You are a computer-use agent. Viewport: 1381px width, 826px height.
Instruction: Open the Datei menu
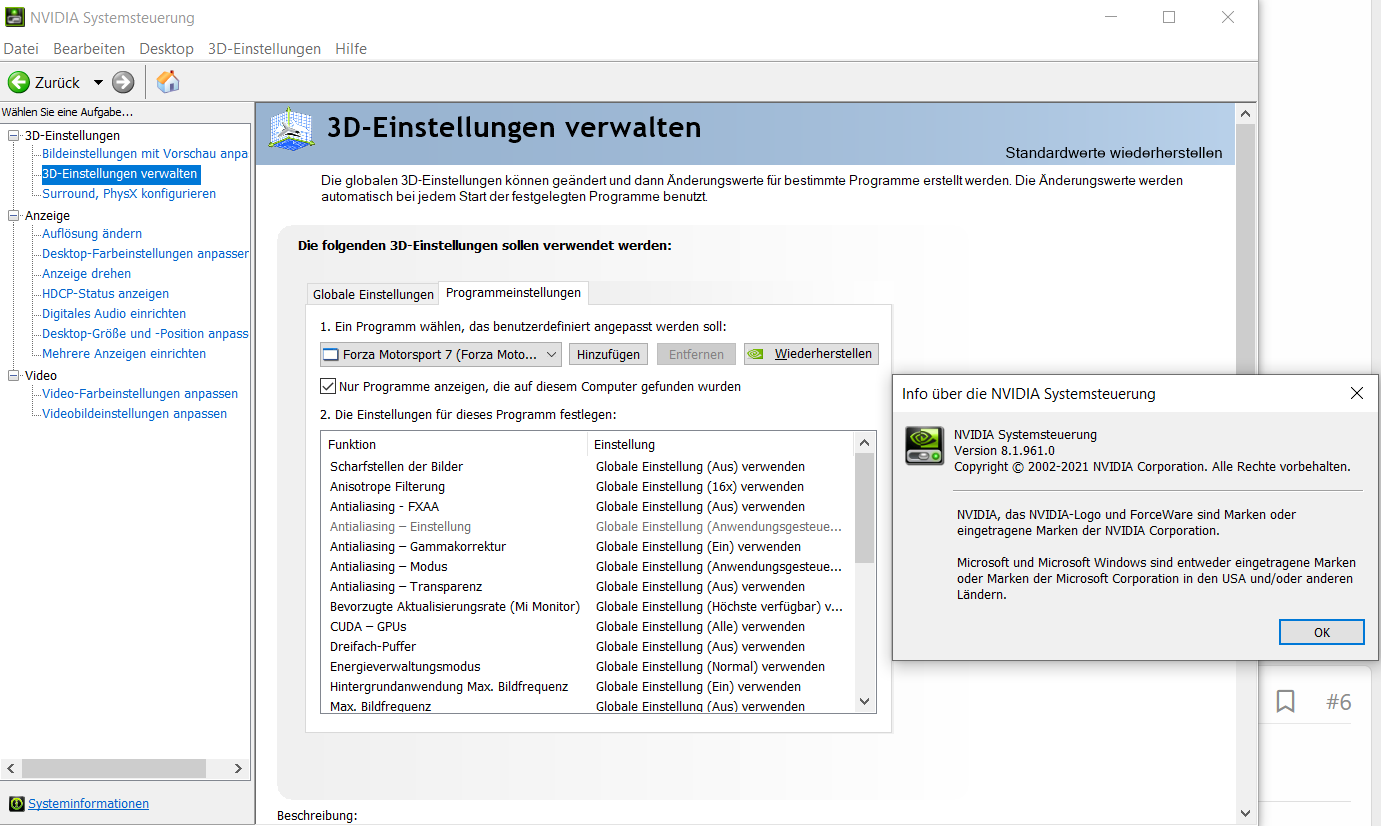pos(21,48)
